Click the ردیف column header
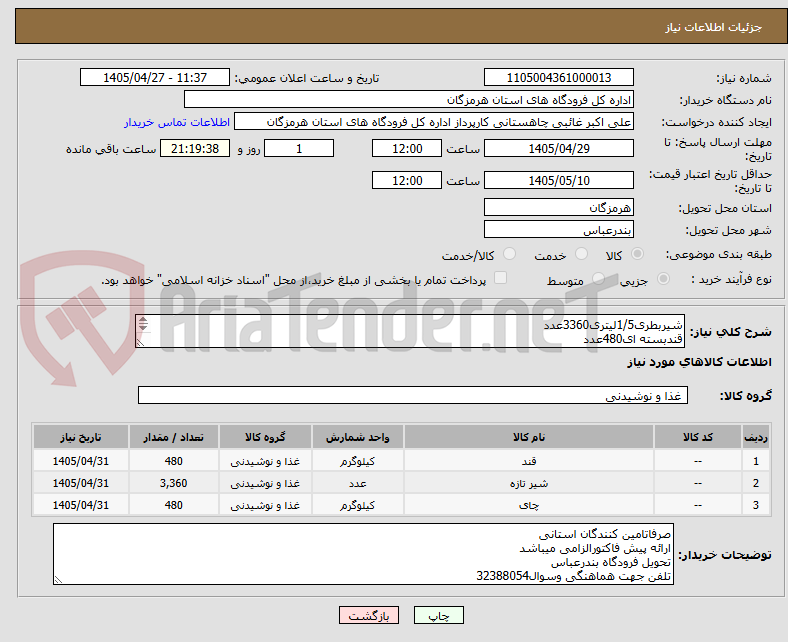 click(755, 437)
